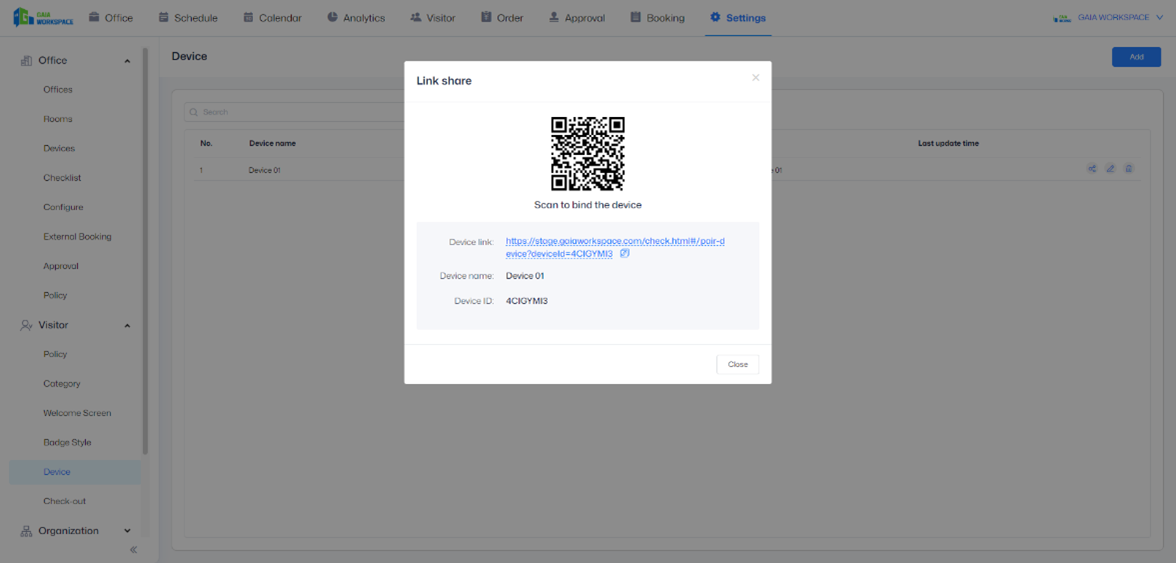This screenshot has height=563, width=1176.
Task: Click the Approval stamp icon in top bar
Action: tap(554, 17)
